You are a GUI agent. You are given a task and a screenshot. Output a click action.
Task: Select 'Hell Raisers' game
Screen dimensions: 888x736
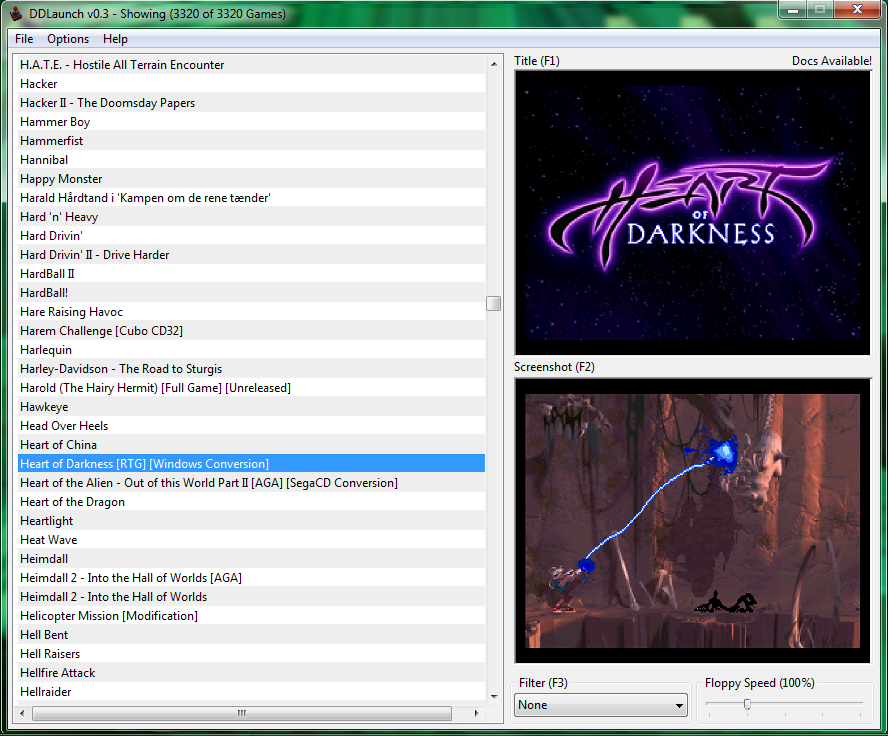tap(251, 654)
